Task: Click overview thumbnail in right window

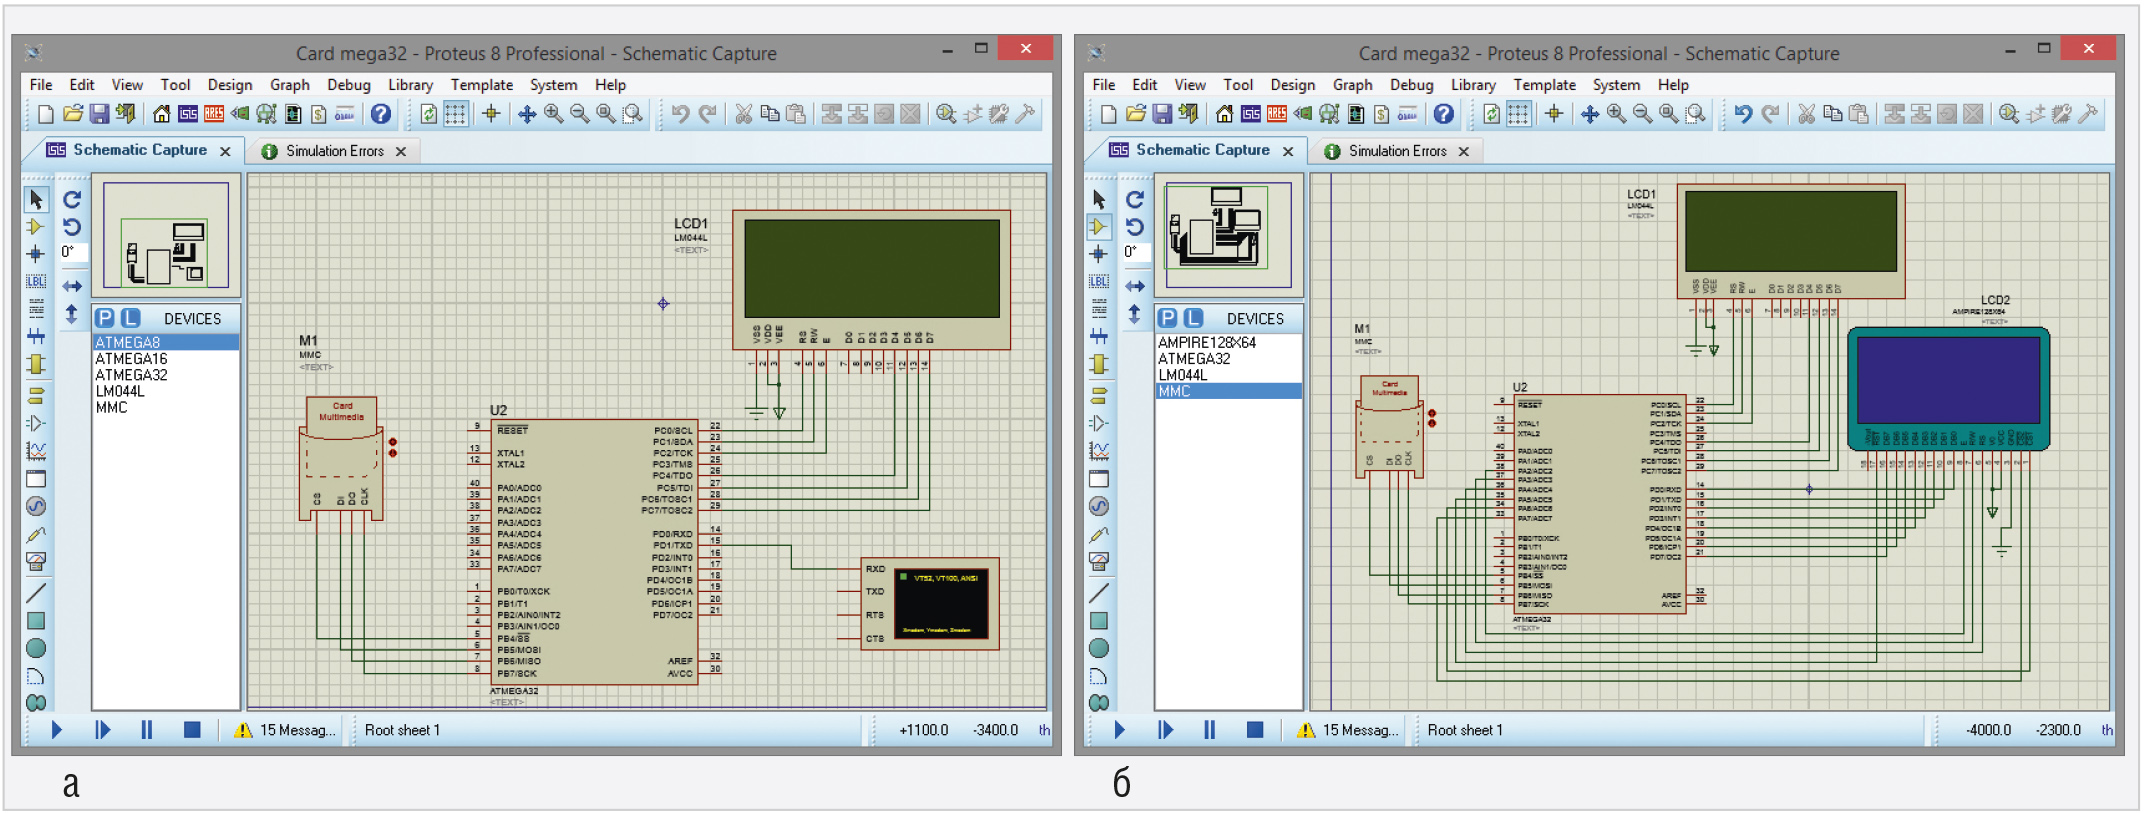Action: pos(1229,236)
